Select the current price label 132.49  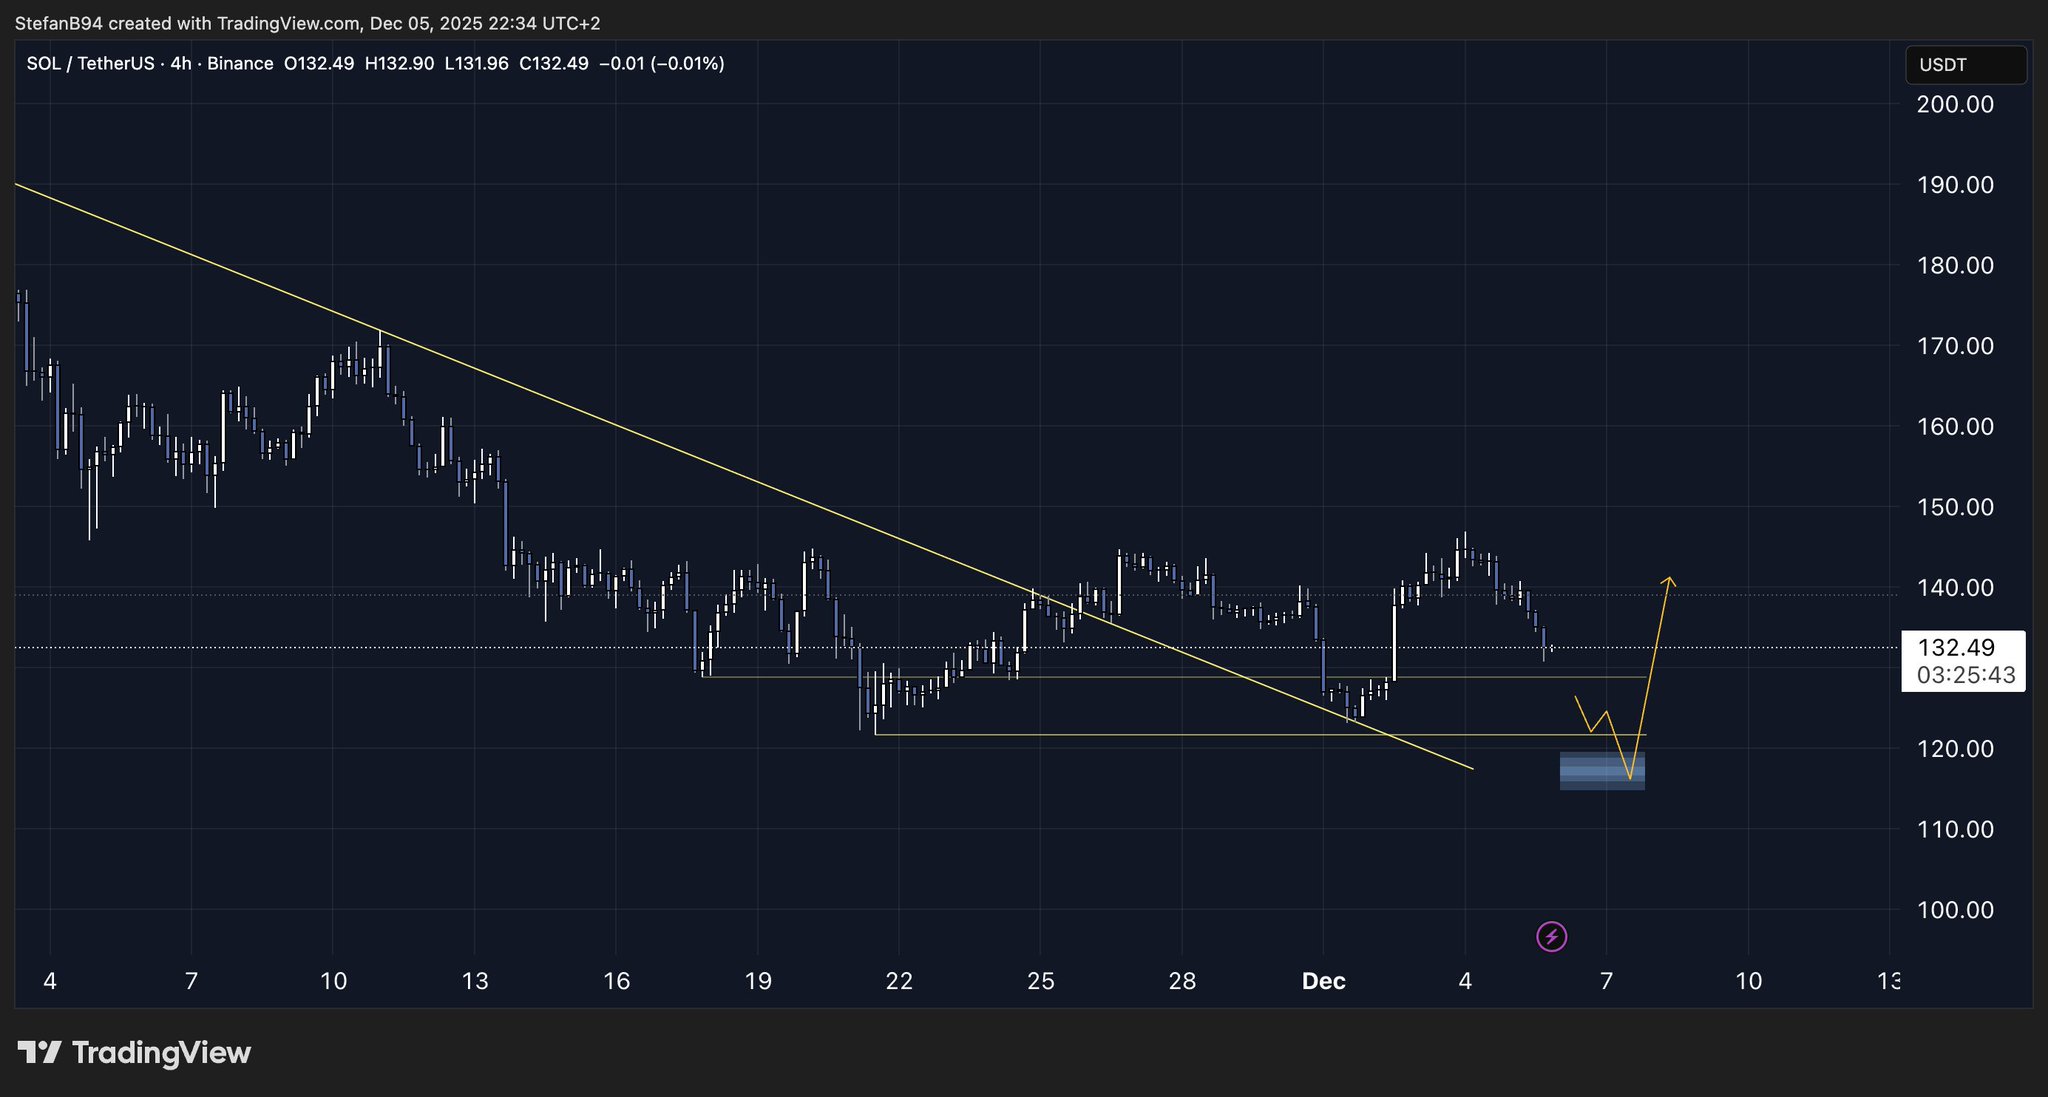[x=1957, y=648]
